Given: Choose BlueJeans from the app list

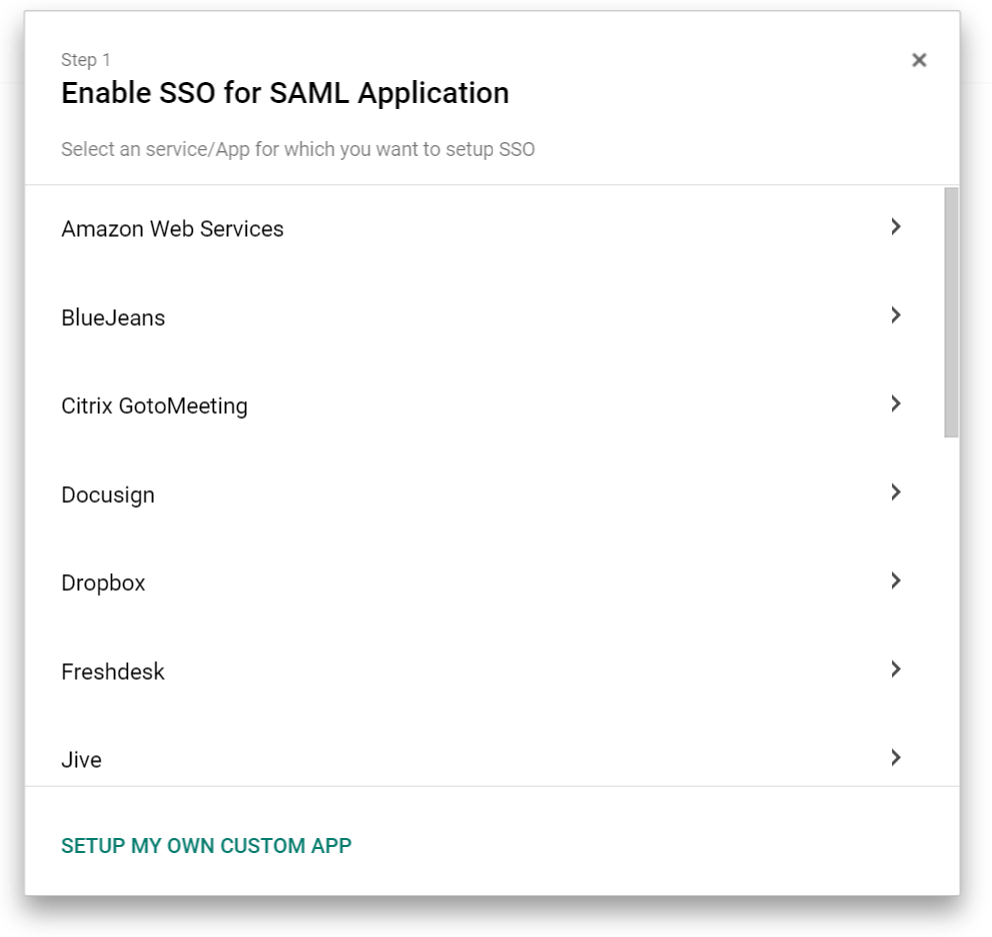Looking at the screenshot, I should (113, 317).
